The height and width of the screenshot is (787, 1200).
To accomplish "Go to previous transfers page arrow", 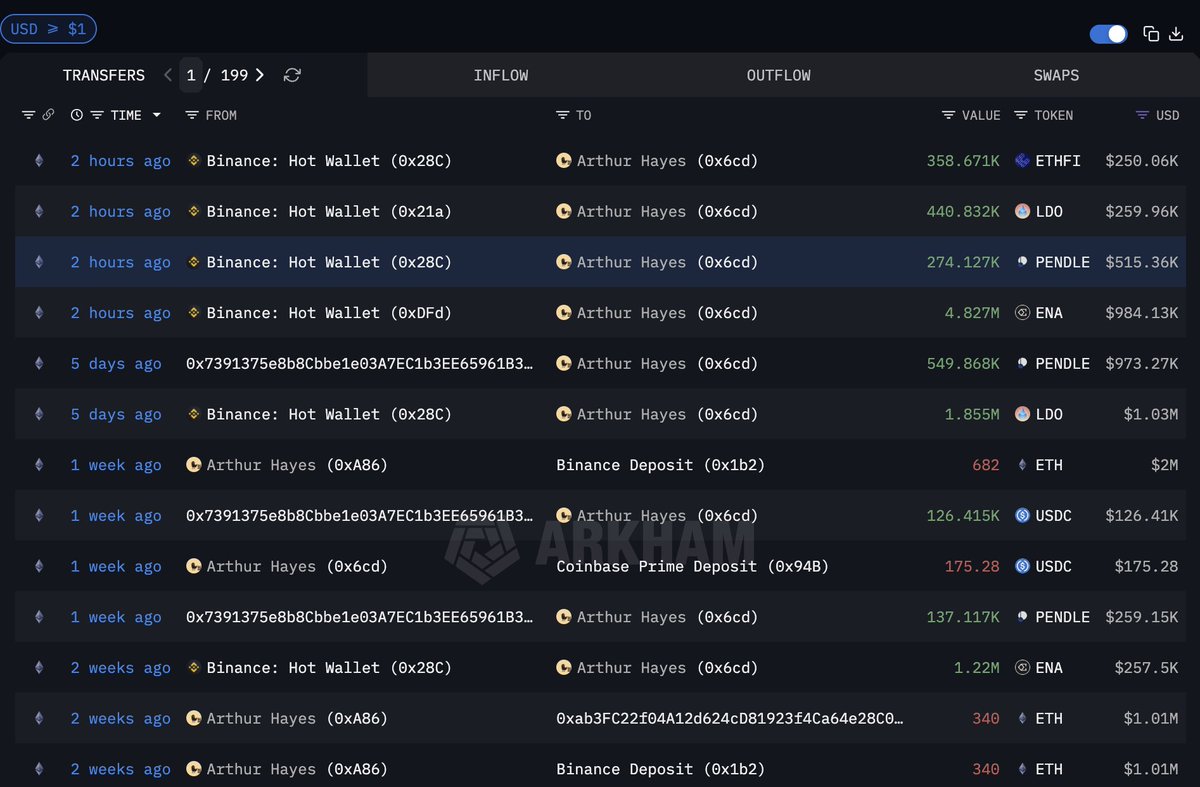I will tap(168, 75).
